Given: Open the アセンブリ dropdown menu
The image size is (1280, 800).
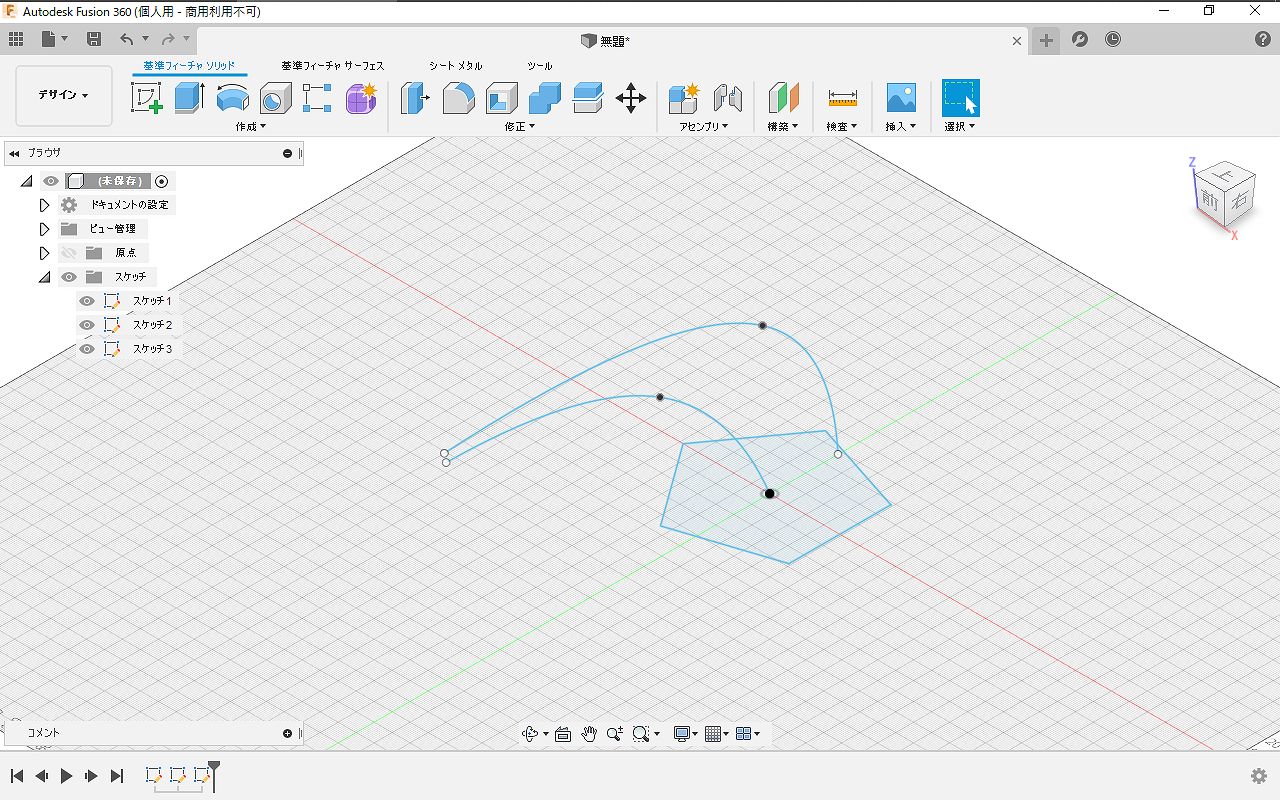Looking at the screenshot, I should [704, 127].
